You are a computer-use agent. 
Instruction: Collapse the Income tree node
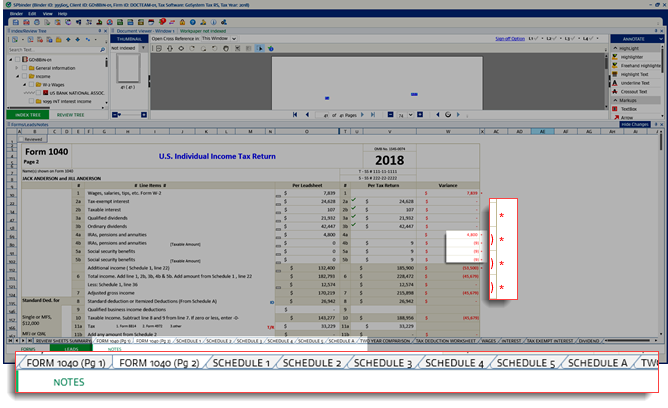click(x=17, y=75)
